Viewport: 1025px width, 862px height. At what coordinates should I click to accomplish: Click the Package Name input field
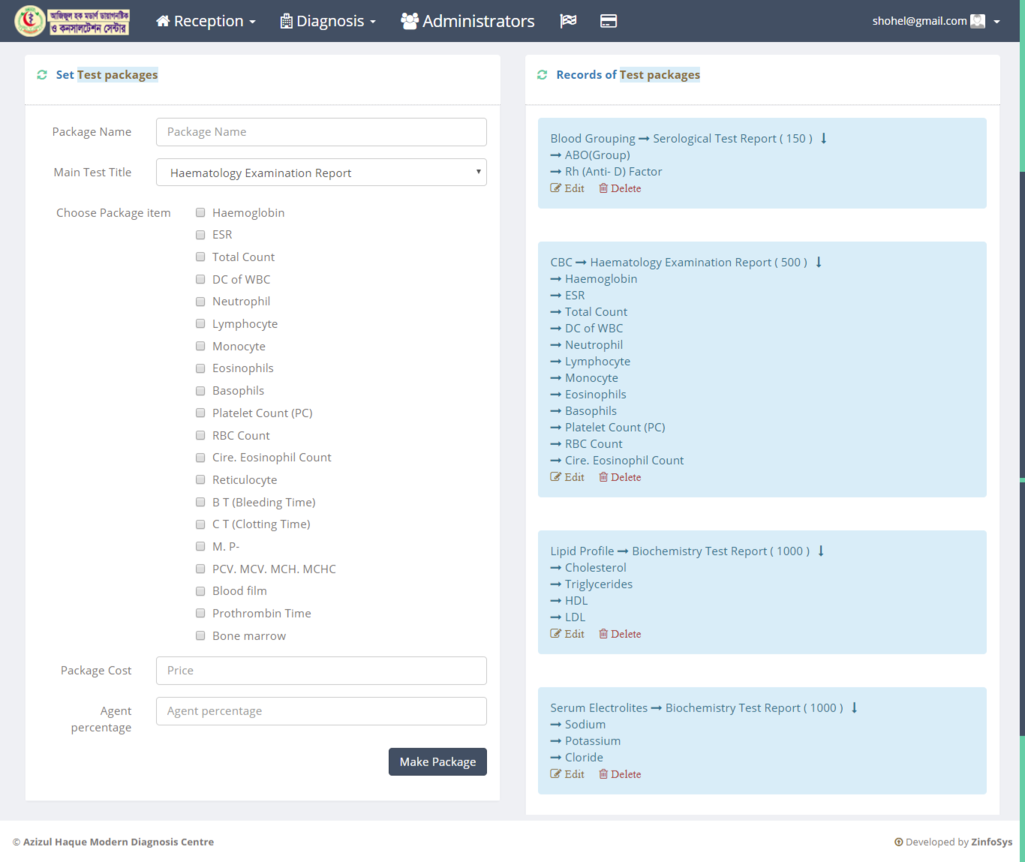[321, 132]
